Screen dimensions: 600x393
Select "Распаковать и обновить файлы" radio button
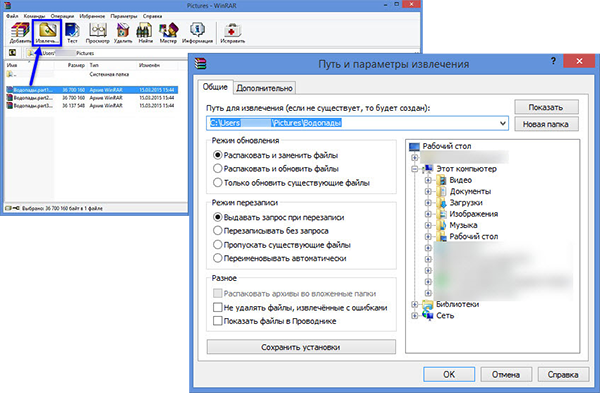(217, 169)
